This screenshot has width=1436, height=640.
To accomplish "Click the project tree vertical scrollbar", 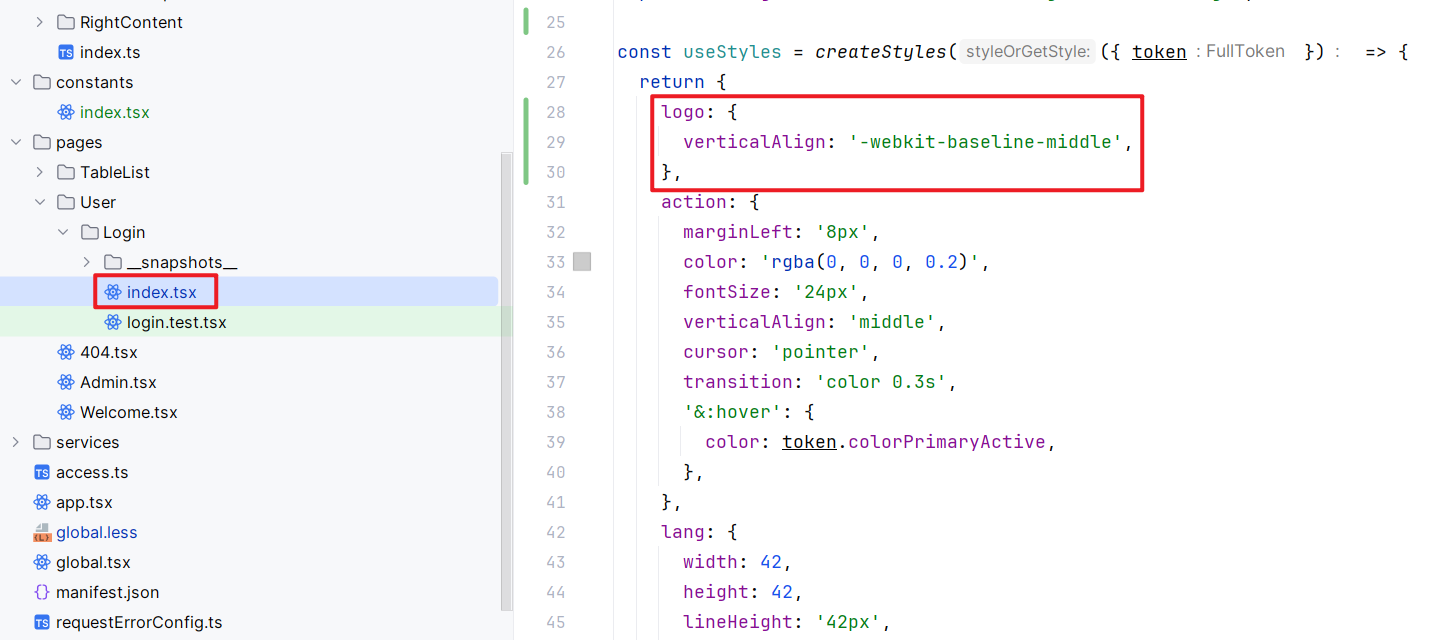I will point(506,380).
